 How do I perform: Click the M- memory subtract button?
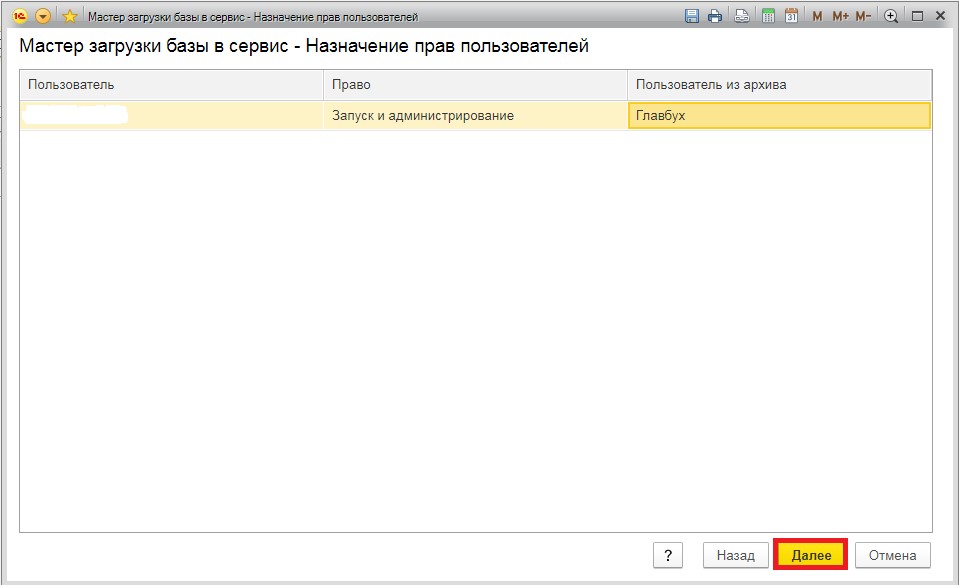pyautogui.click(x=863, y=16)
